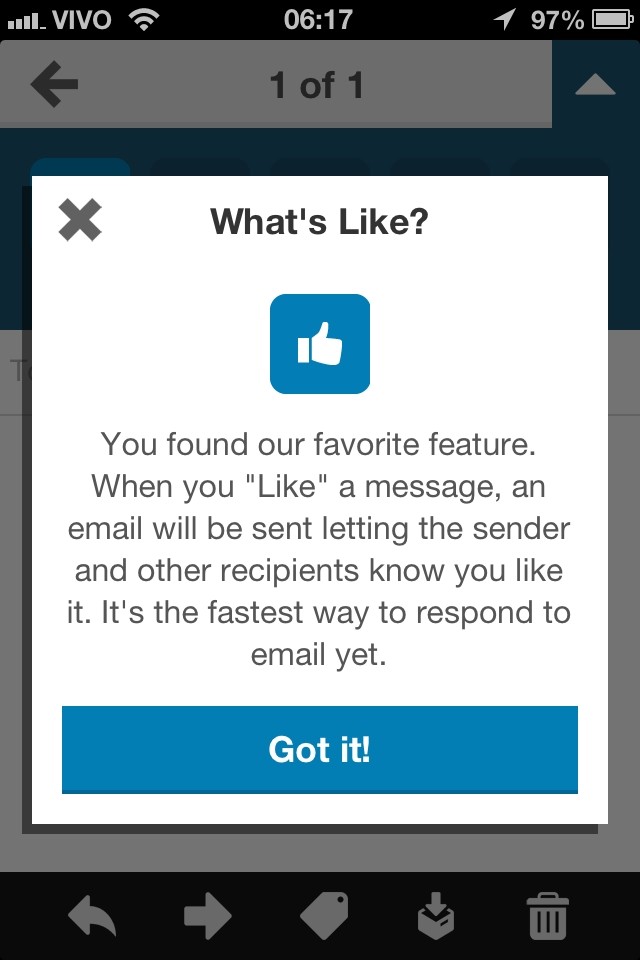
Task: Tap the Wi-Fi icon in status bar
Action: click(x=144, y=20)
